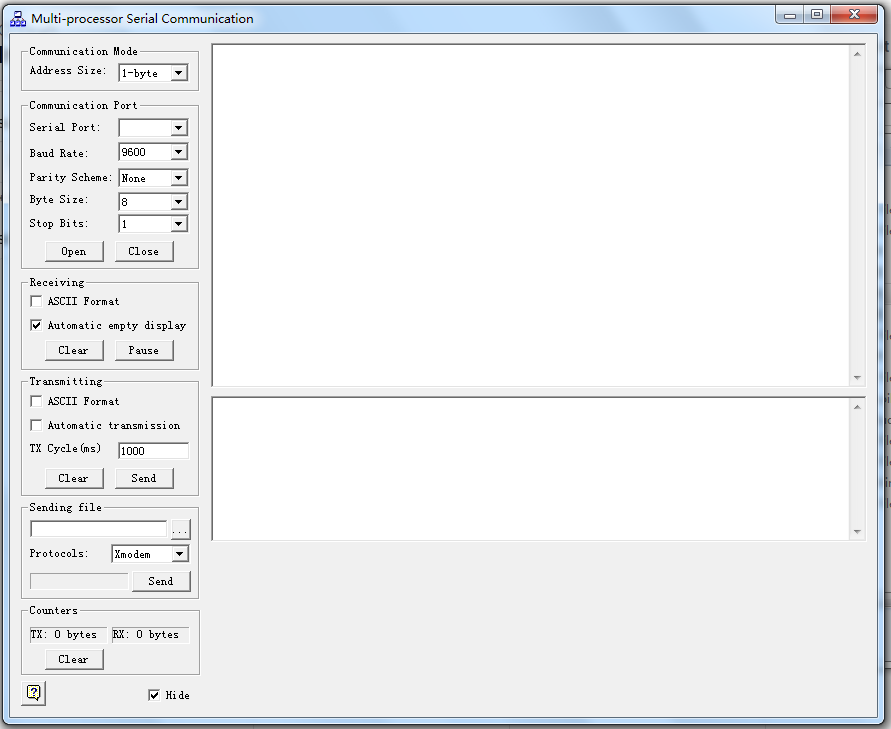This screenshot has width=891, height=729.
Task: Clear the TX and RX counters
Action: coord(74,659)
